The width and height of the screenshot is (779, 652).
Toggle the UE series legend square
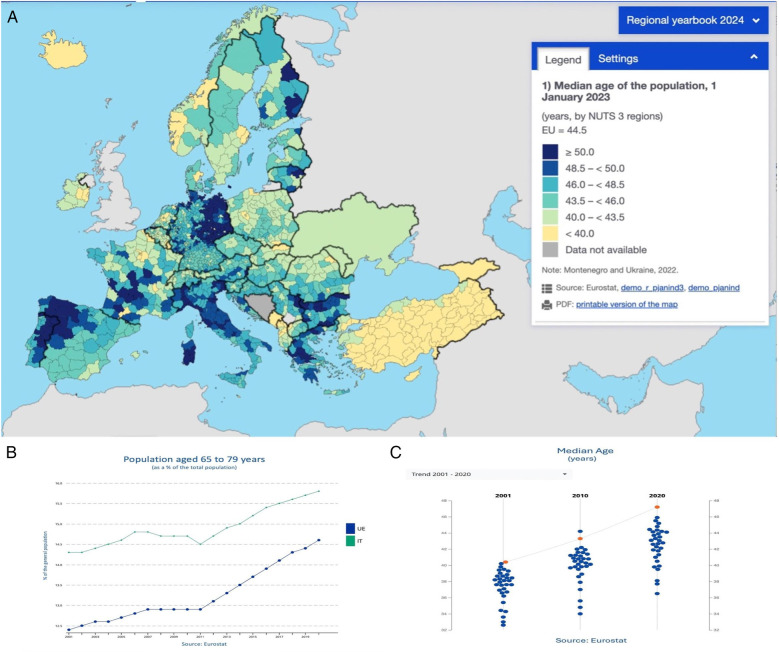(350, 529)
